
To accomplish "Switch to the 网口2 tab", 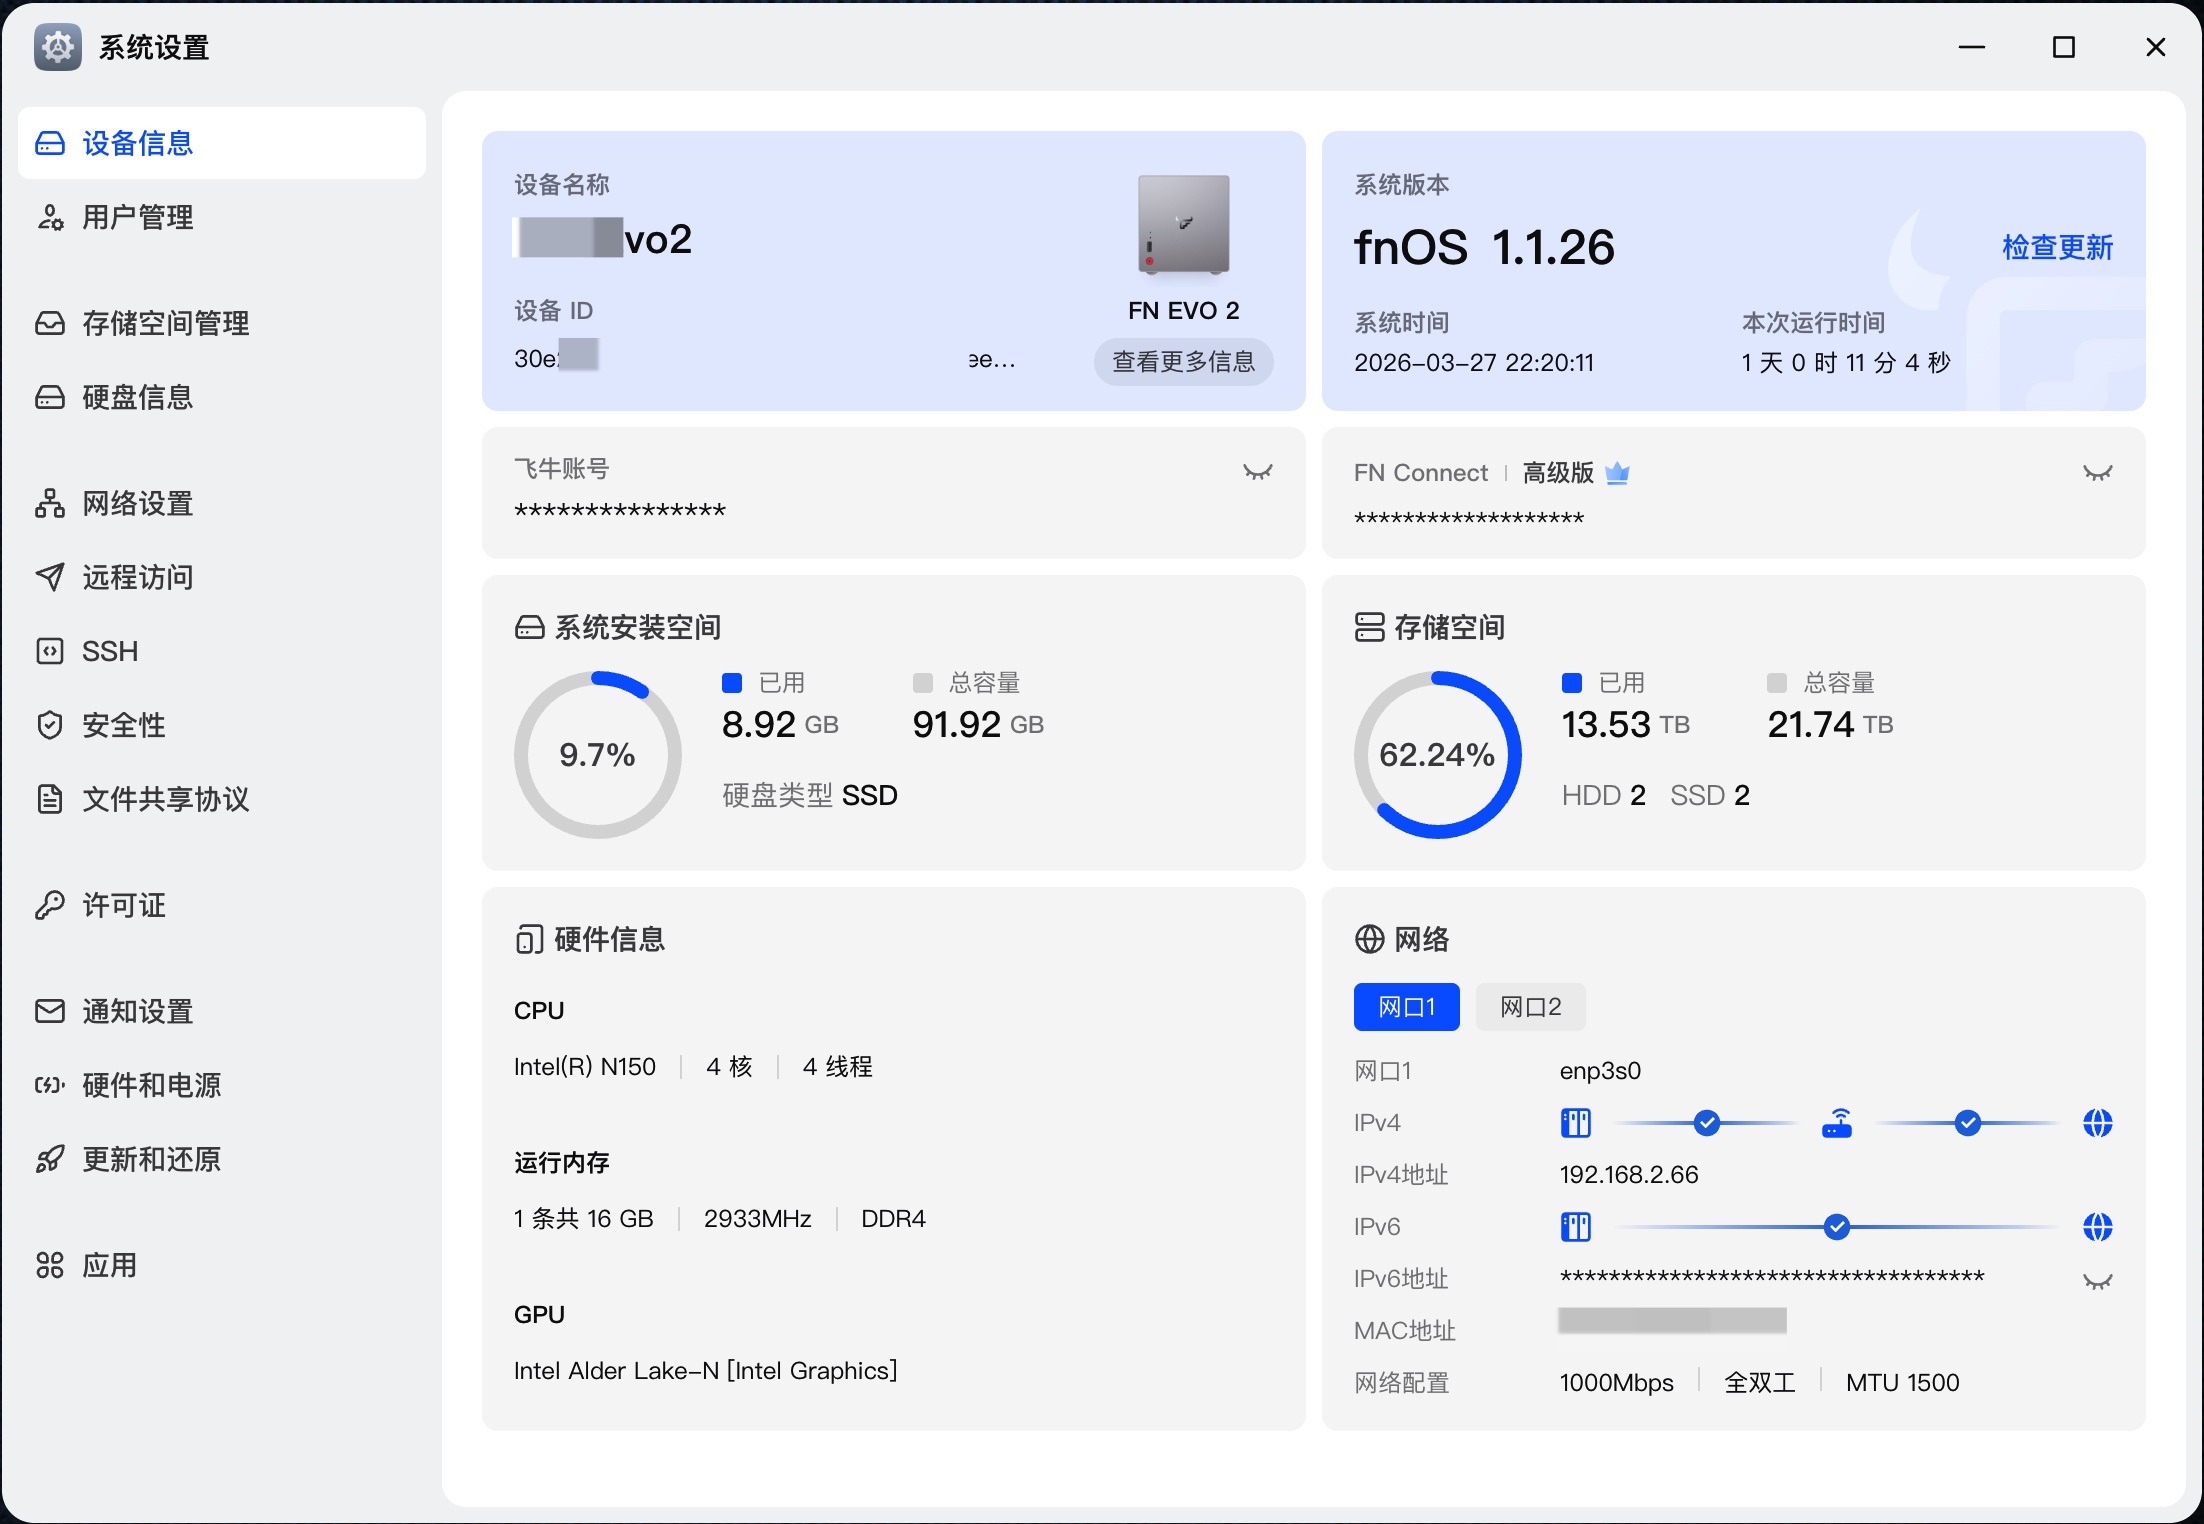I will pos(1530,1007).
